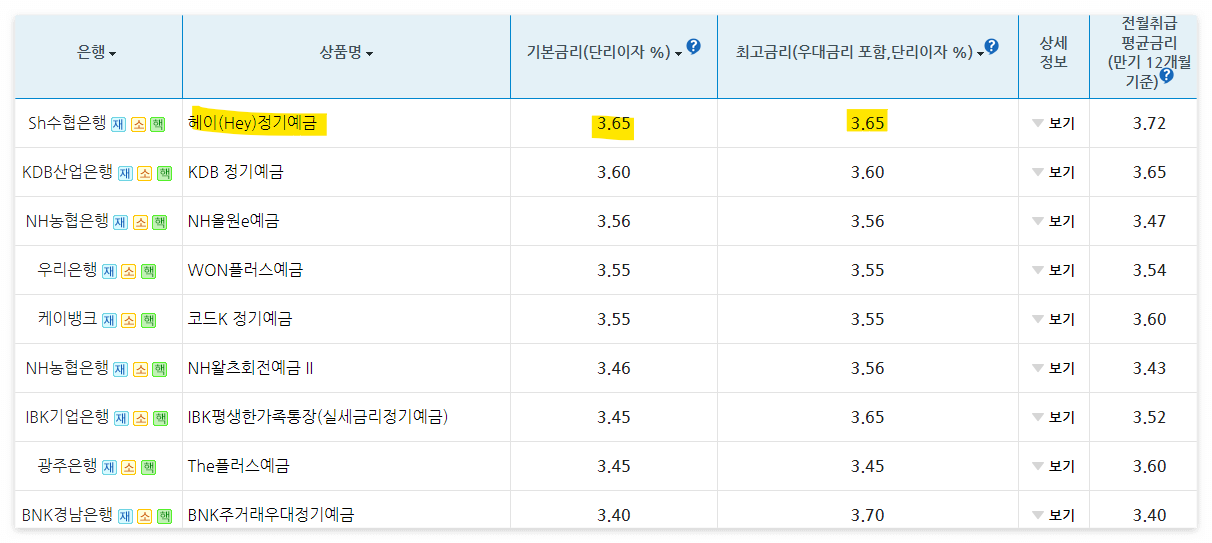This screenshot has width=1212, height=543.
Task: Expand 보기 details for NH올원e예금
Action: pos(1053,222)
